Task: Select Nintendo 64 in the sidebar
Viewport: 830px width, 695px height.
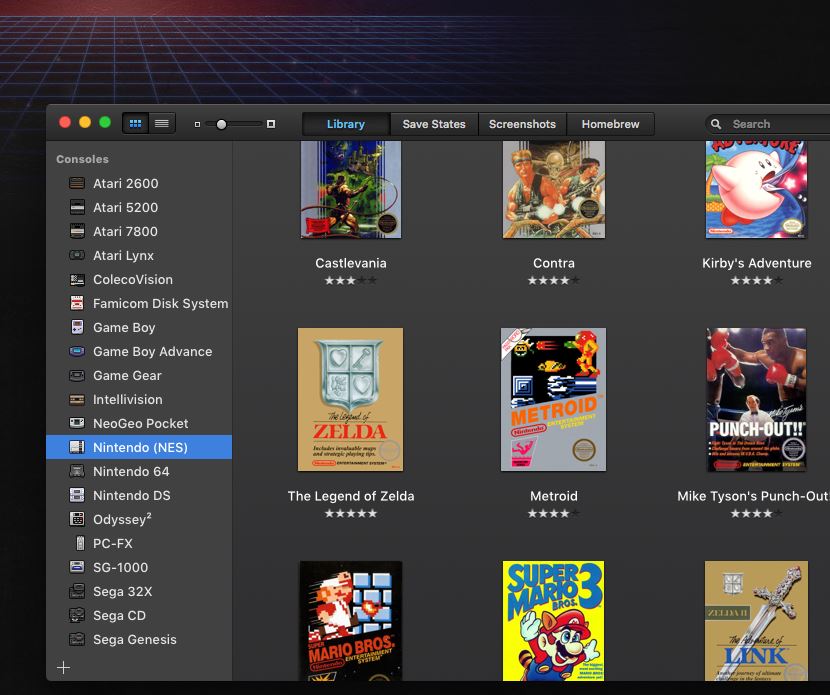Action: pyautogui.click(x=139, y=471)
